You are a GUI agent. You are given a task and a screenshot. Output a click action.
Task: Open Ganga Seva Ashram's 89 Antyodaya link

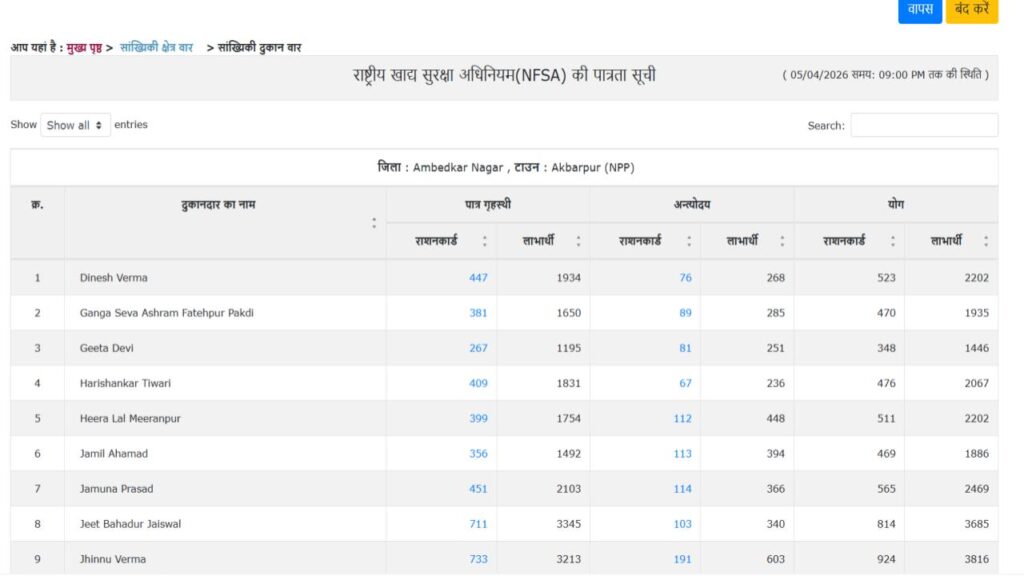click(x=685, y=313)
